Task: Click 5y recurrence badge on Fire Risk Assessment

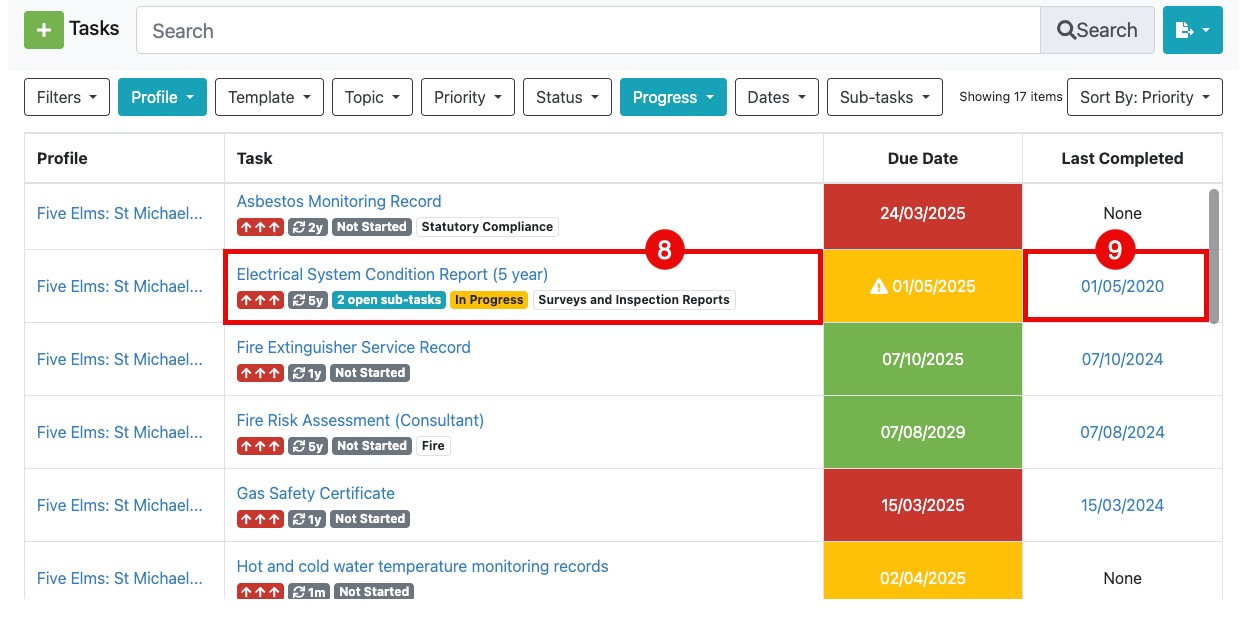Action: [x=308, y=446]
